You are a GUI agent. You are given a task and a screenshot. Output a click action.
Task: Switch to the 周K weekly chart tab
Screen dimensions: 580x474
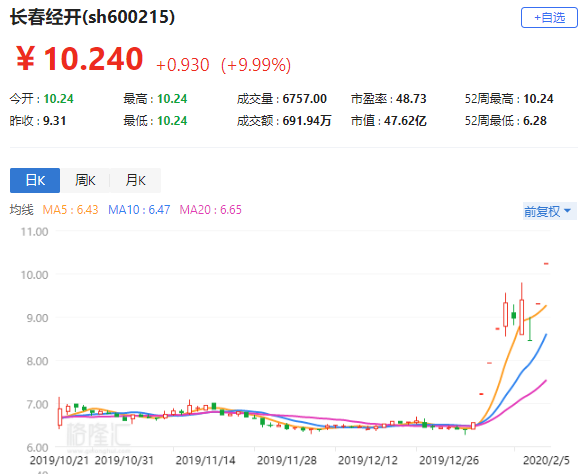coord(85,181)
